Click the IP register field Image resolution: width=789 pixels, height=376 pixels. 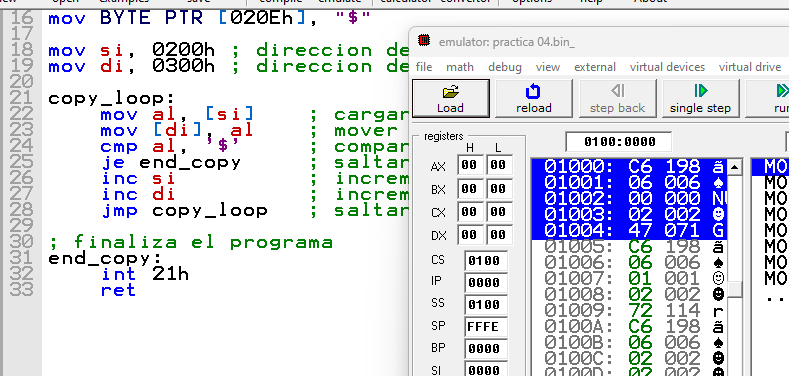coord(486,283)
